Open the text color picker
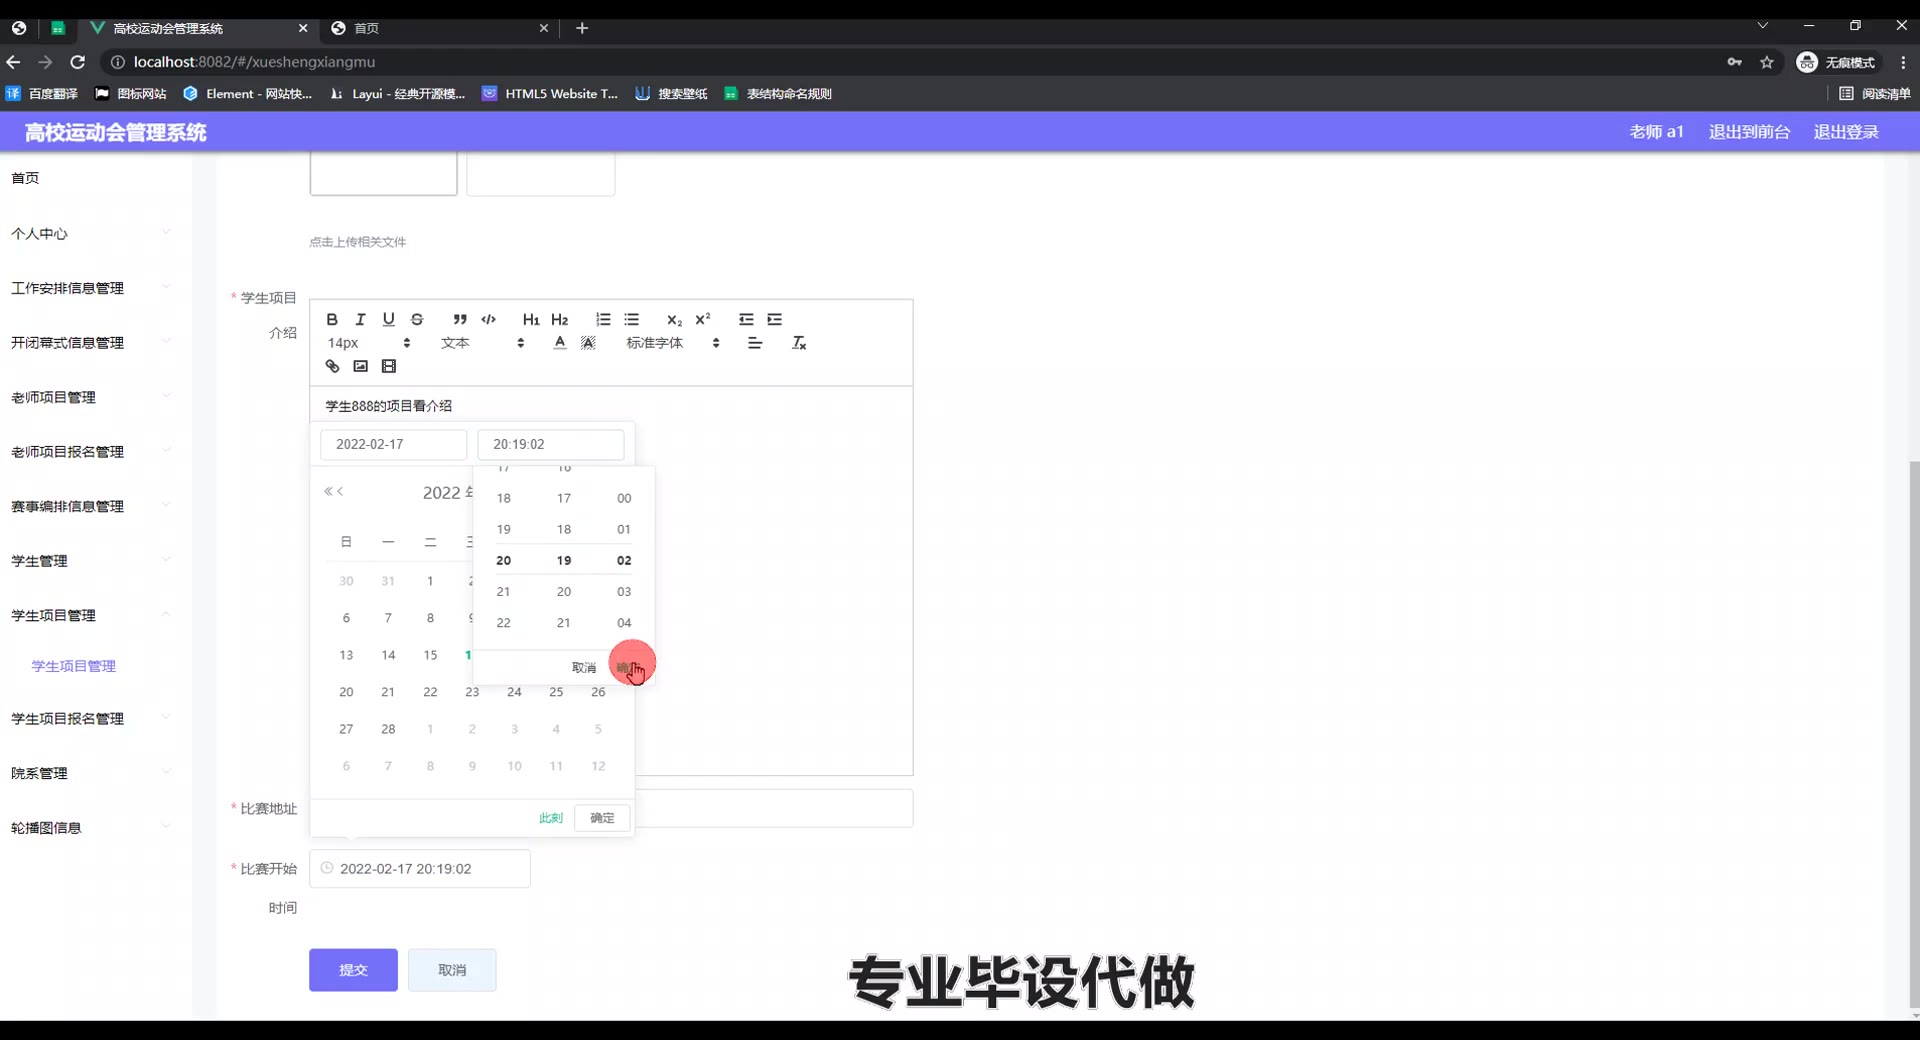The width and height of the screenshot is (1920, 1040). [560, 343]
